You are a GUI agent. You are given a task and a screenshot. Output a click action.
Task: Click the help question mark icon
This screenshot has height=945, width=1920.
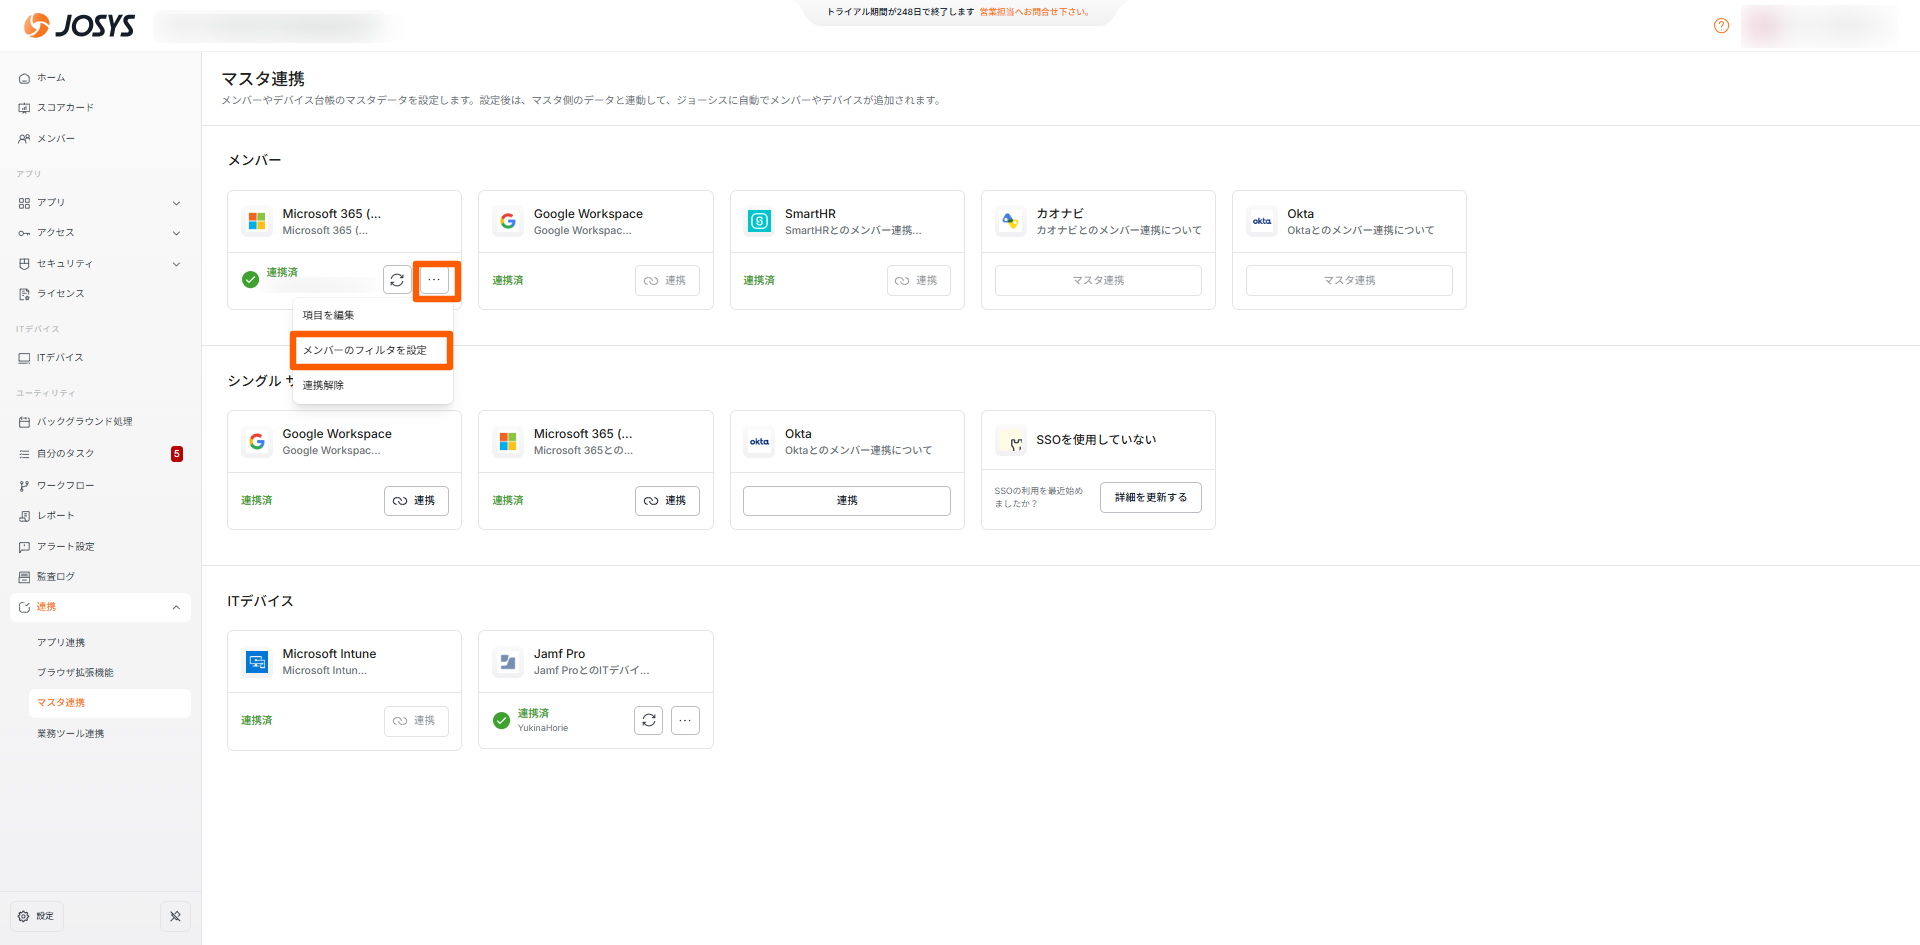coord(1721,26)
